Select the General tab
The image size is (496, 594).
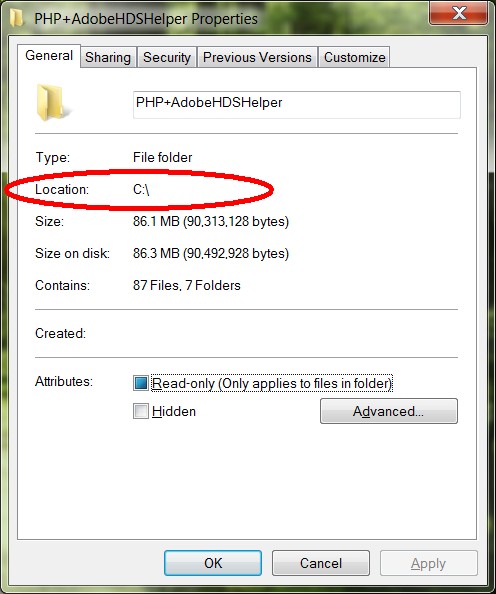click(x=49, y=56)
